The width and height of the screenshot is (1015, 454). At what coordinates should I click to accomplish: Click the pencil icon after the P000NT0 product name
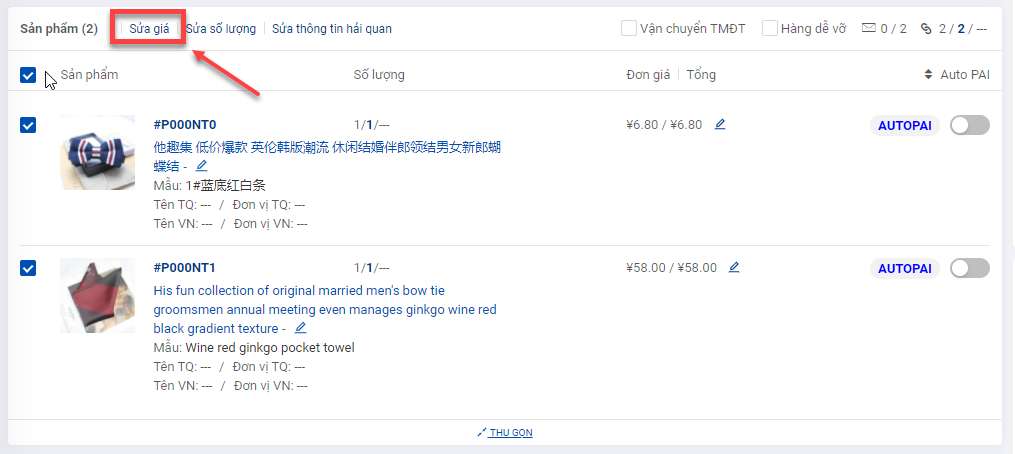pyautogui.click(x=201, y=166)
